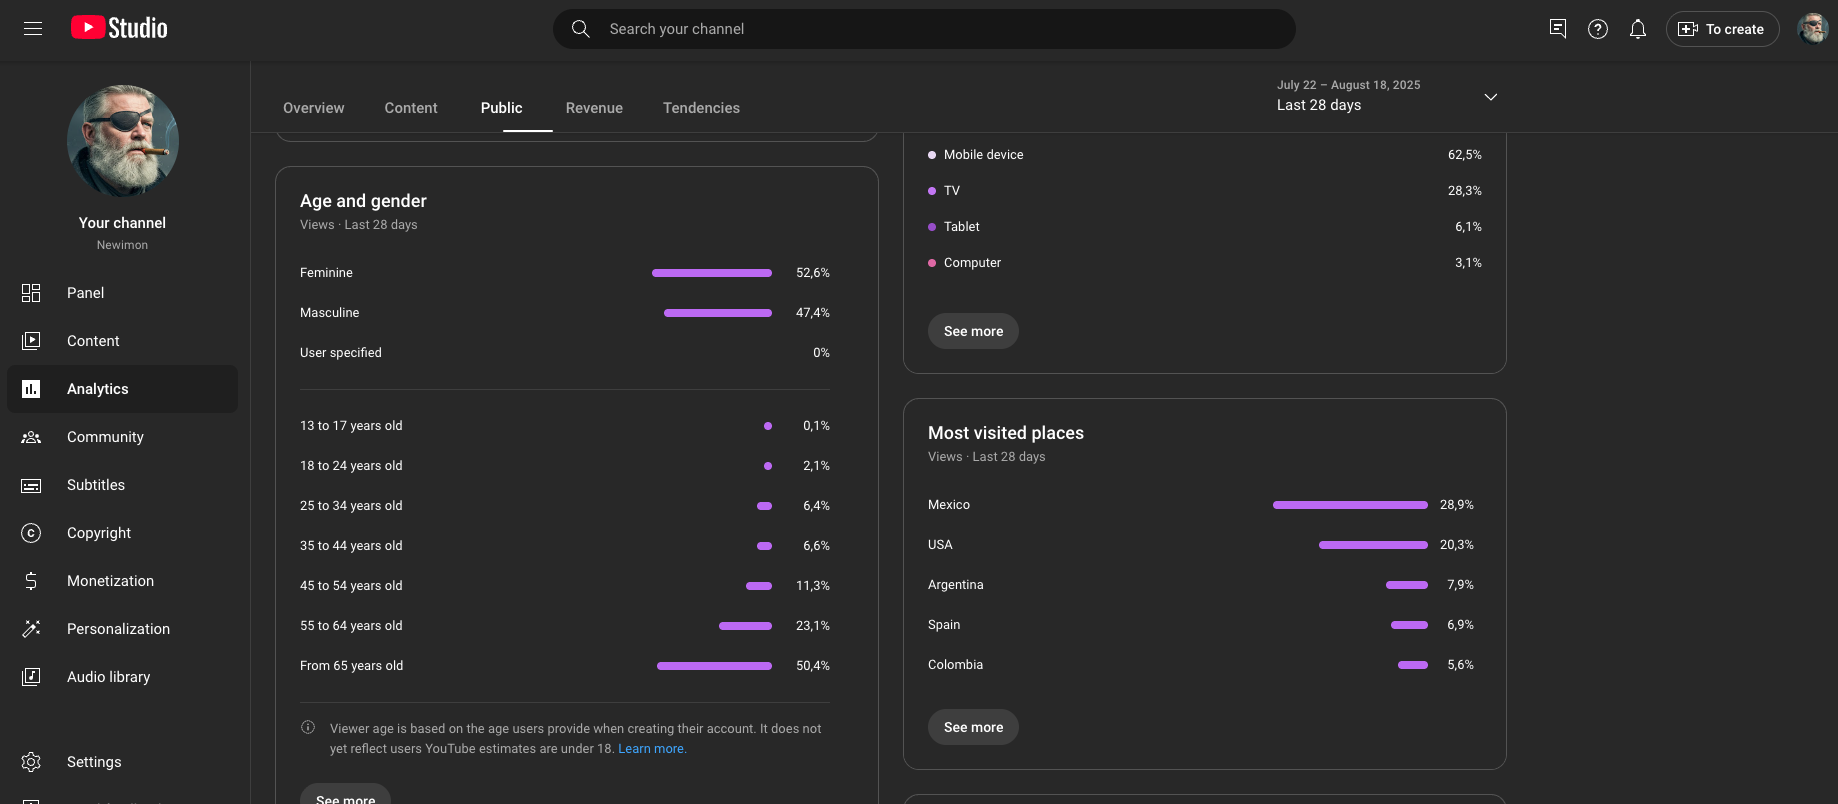The height and width of the screenshot is (804, 1838).
Task: Follow the Learn more link
Action: [651, 749]
